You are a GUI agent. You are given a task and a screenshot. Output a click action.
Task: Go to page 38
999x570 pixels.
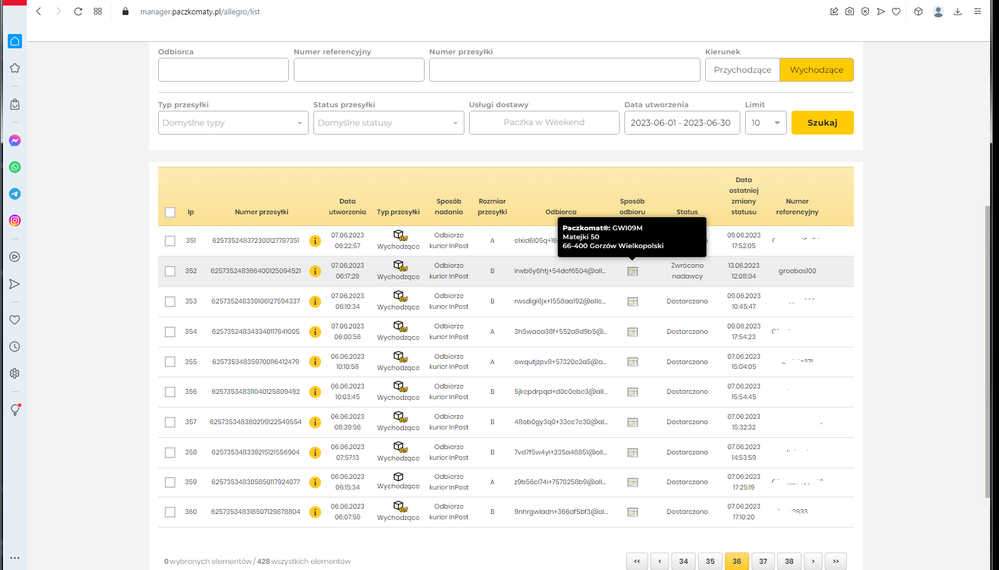click(x=789, y=561)
